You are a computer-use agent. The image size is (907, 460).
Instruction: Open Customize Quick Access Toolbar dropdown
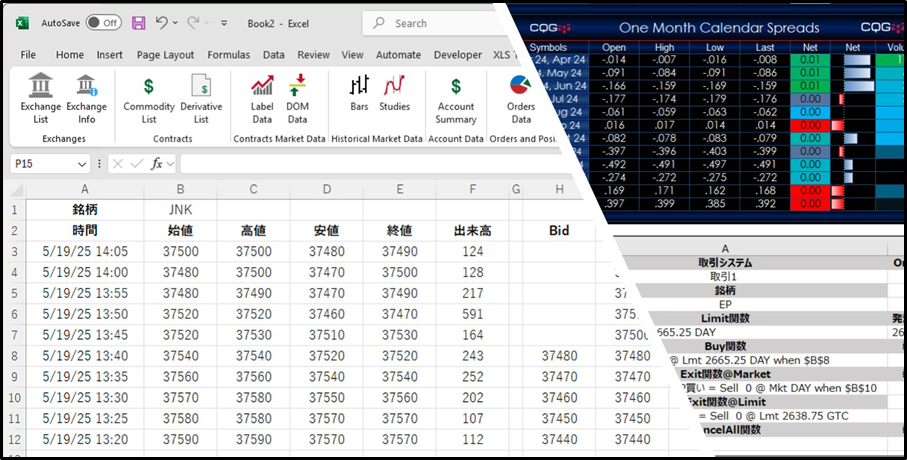[224, 23]
